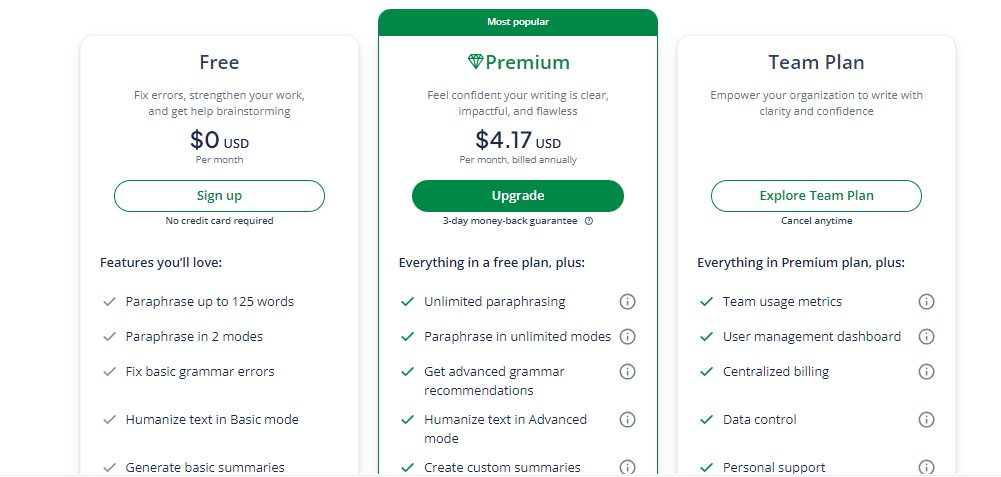This screenshot has width=1001, height=477.
Task: Click the Most popular banner
Action: point(518,22)
